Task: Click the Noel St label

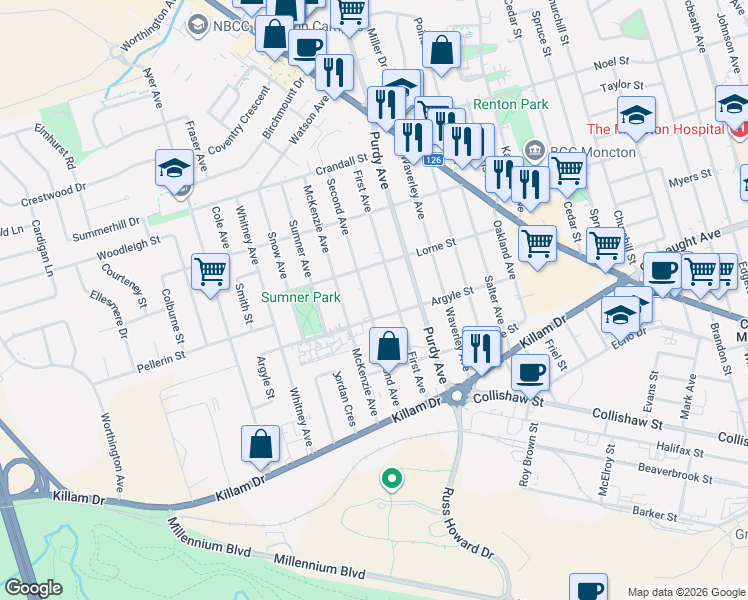Action: [x=611, y=63]
